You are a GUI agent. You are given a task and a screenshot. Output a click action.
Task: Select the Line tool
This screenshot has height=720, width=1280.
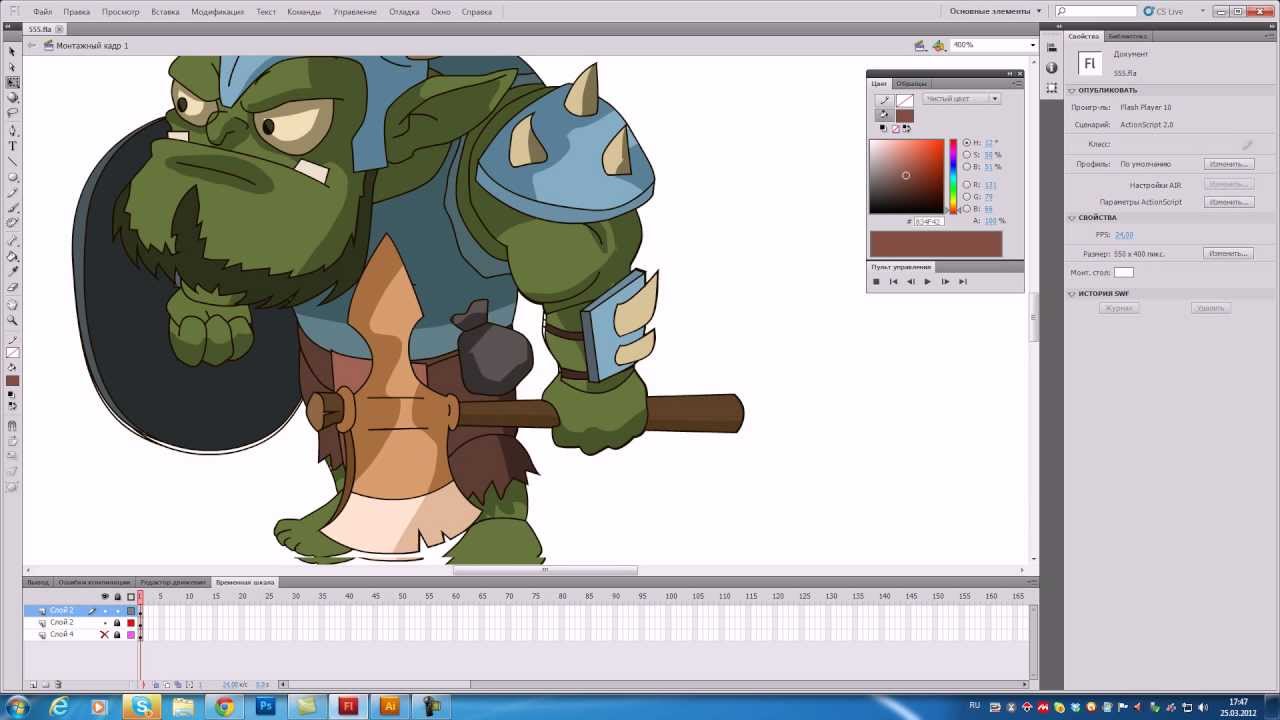pyautogui.click(x=12, y=161)
